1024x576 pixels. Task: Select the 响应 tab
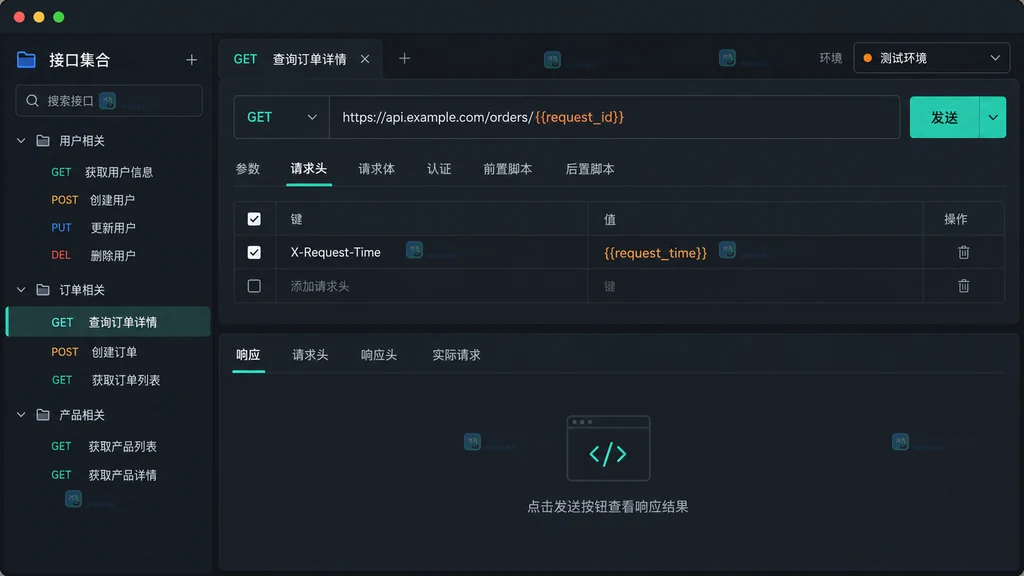point(248,355)
